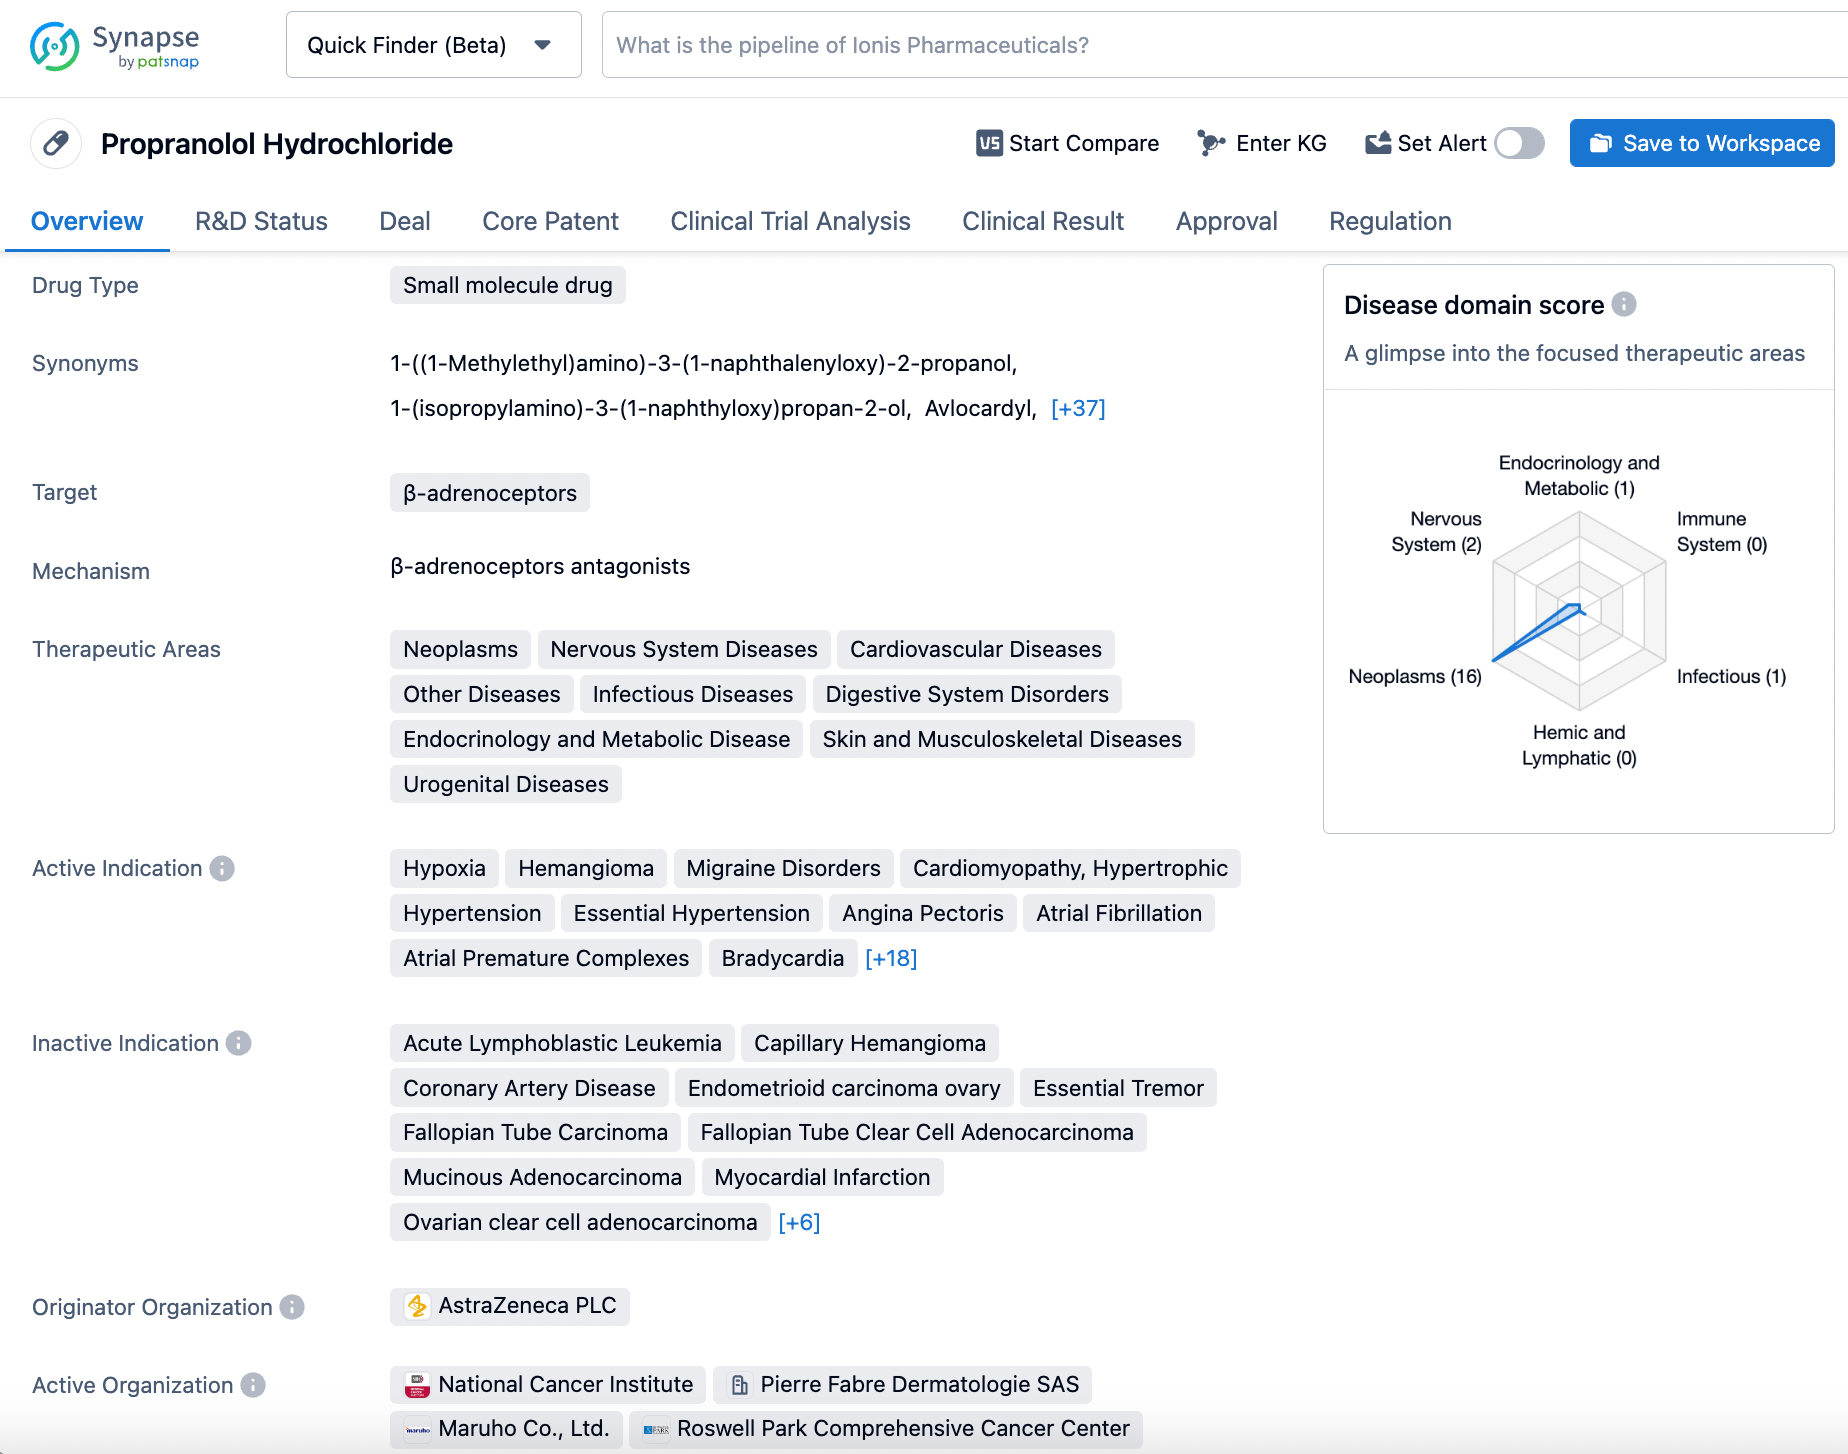Toggle the Set Alert switch
Viewport: 1848px width, 1454px height.
pyautogui.click(x=1519, y=144)
